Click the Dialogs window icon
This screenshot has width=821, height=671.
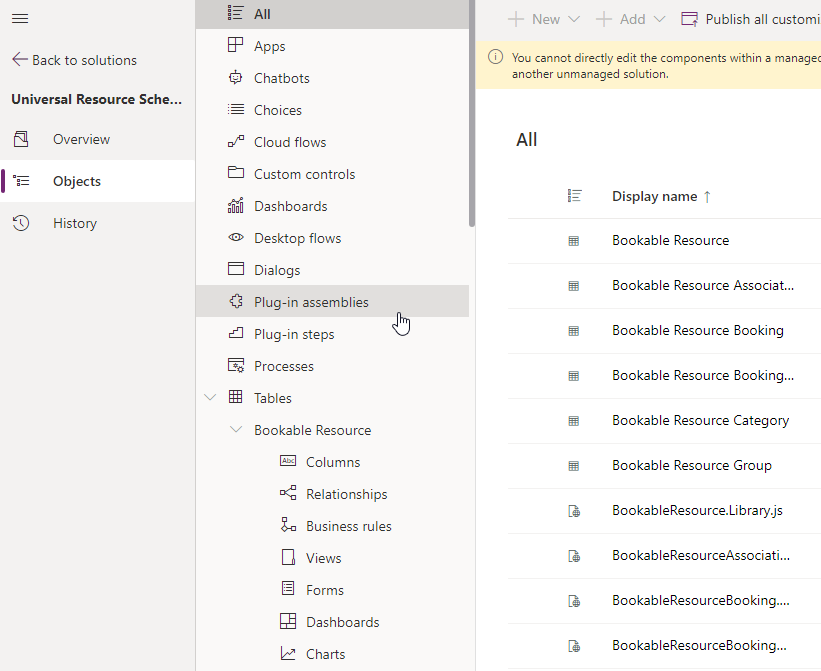pyautogui.click(x=235, y=269)
